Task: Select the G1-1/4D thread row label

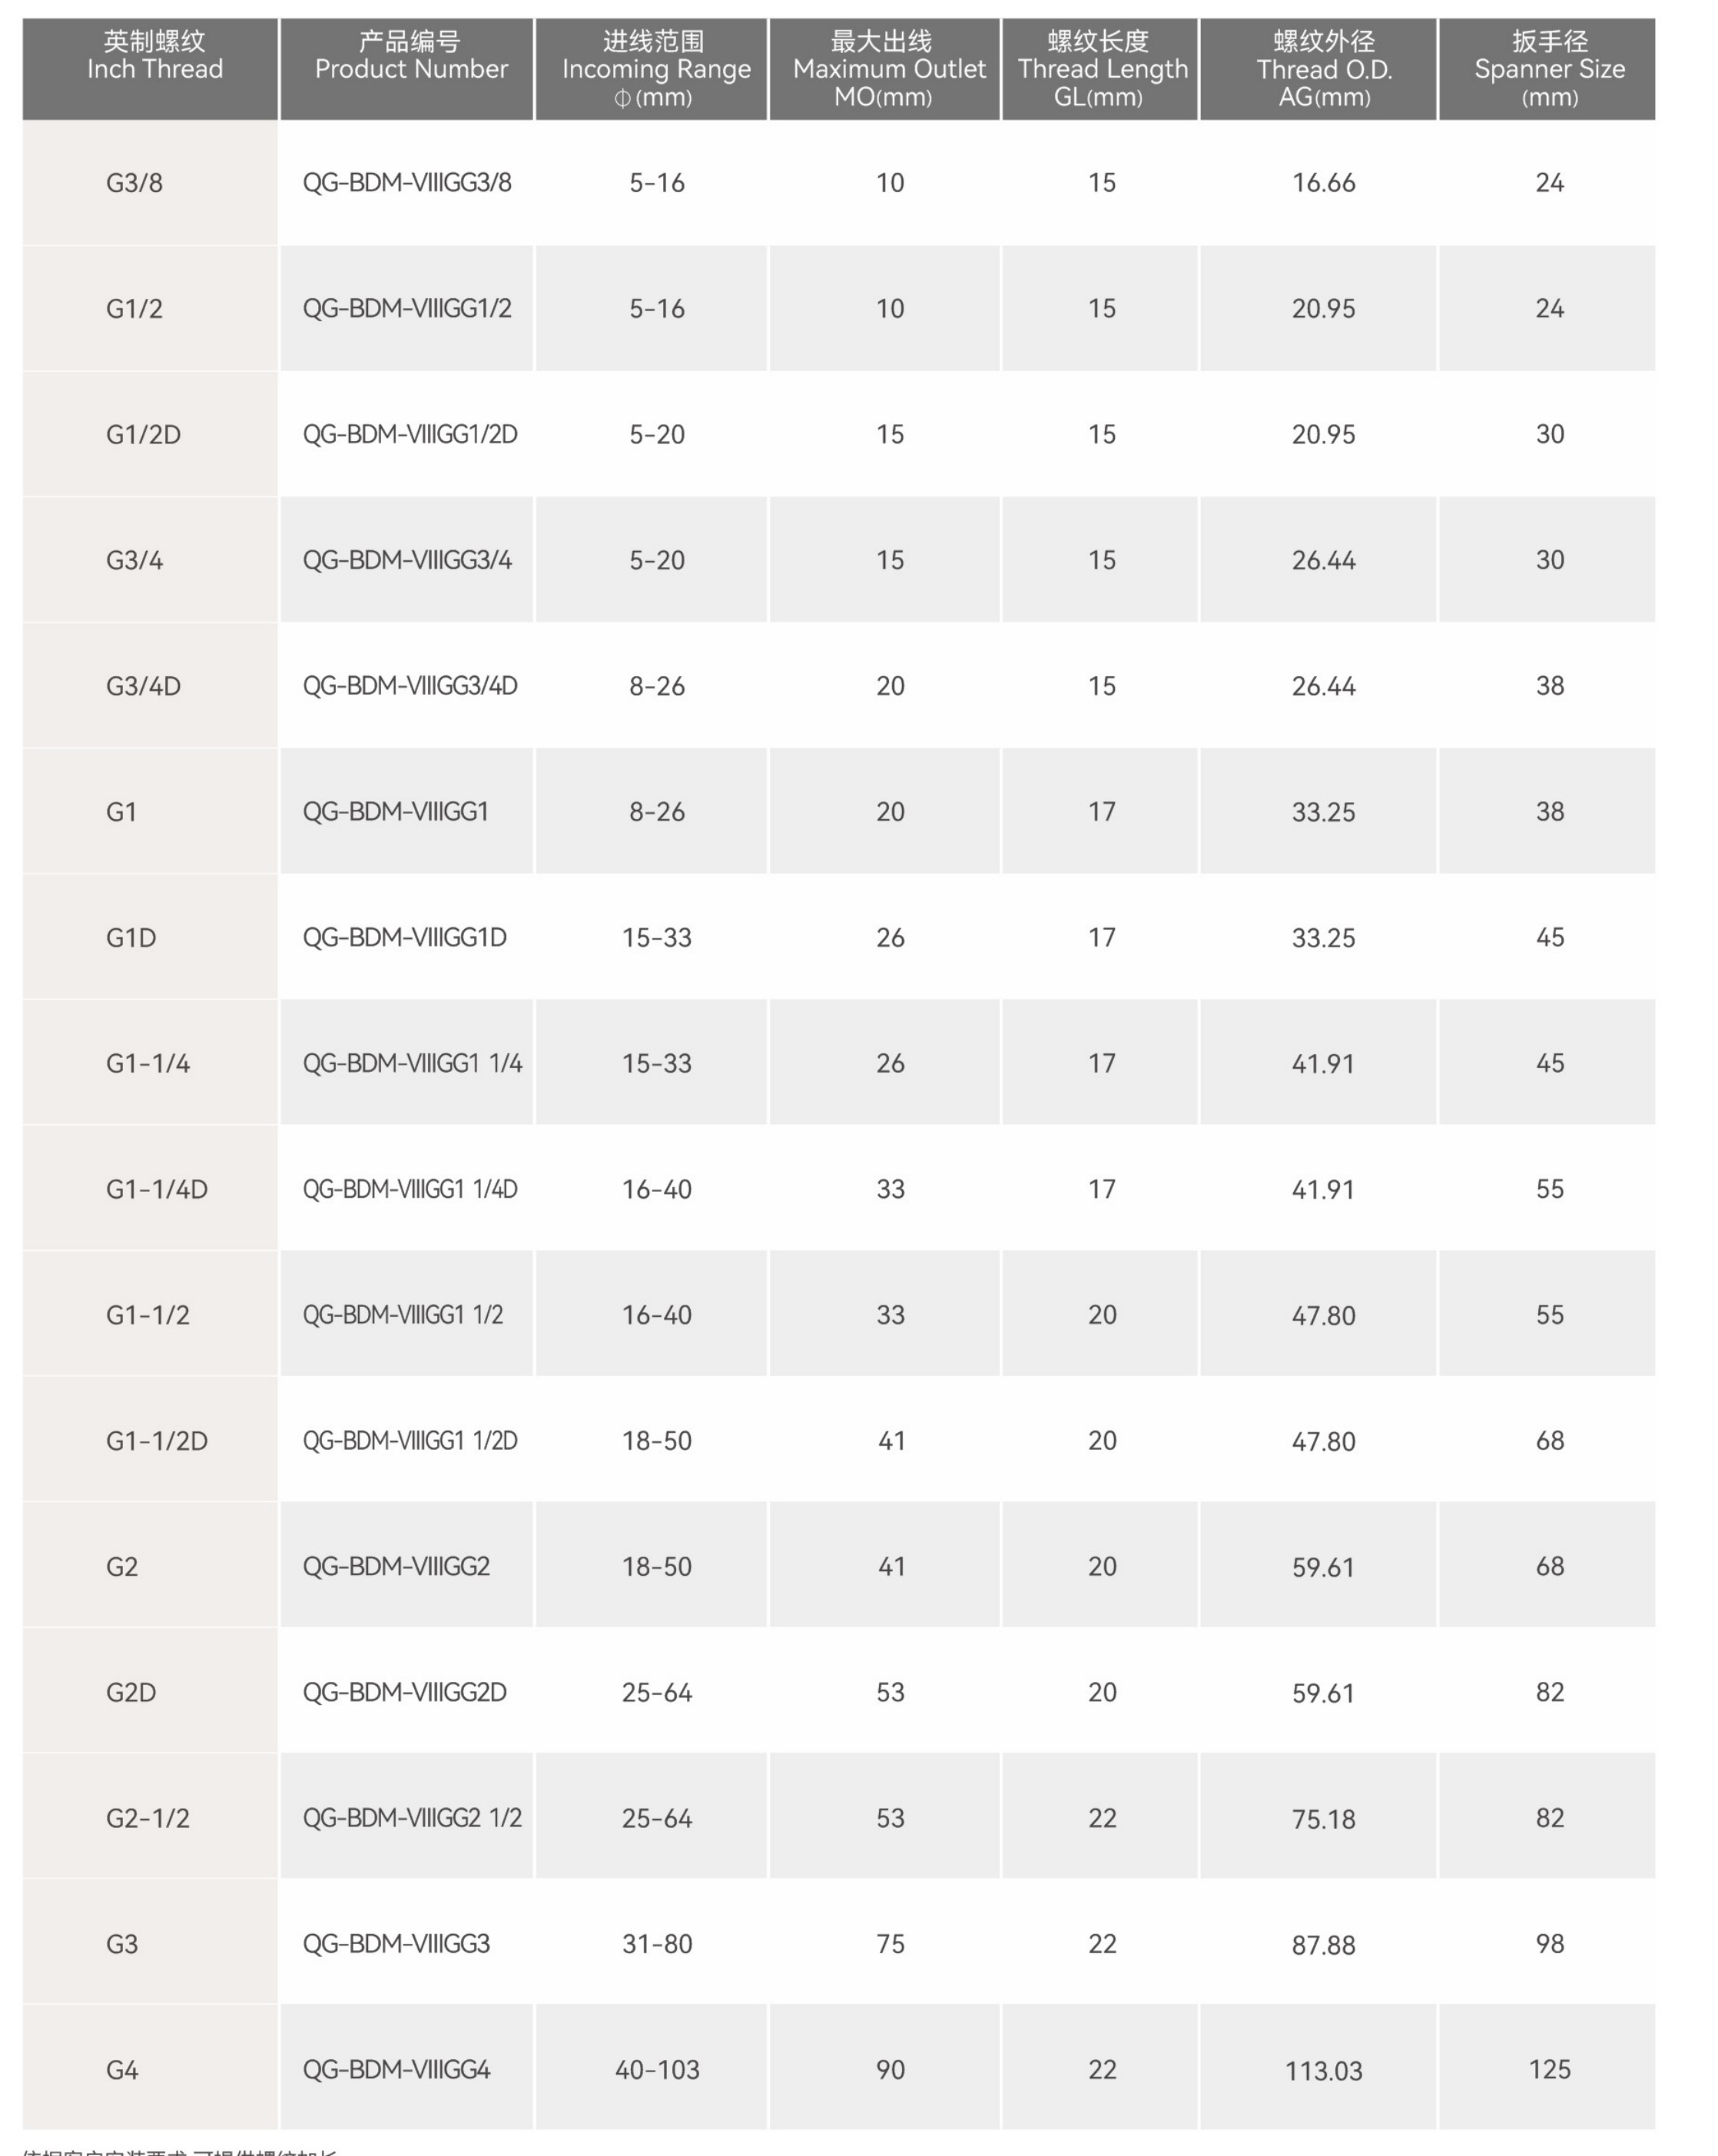Action: (157, 1189)
